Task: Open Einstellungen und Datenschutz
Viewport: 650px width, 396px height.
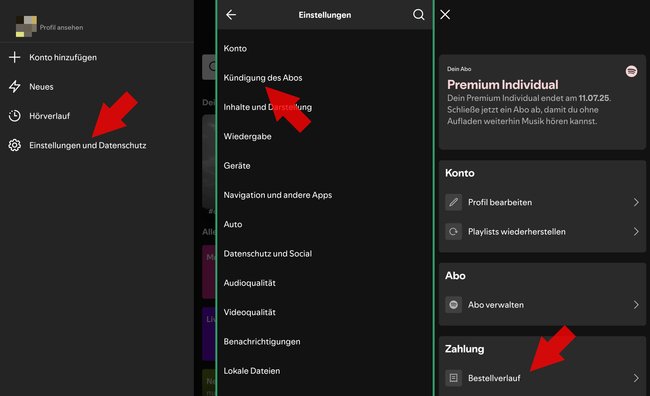Action: pyautogui.click(x=87, y=146)
